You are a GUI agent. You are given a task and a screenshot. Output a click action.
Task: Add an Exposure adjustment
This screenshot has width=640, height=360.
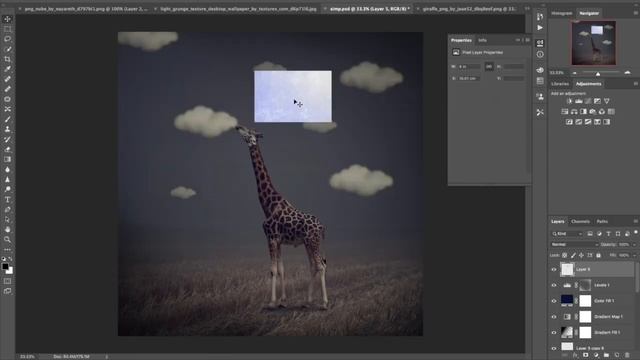point(597,101)
